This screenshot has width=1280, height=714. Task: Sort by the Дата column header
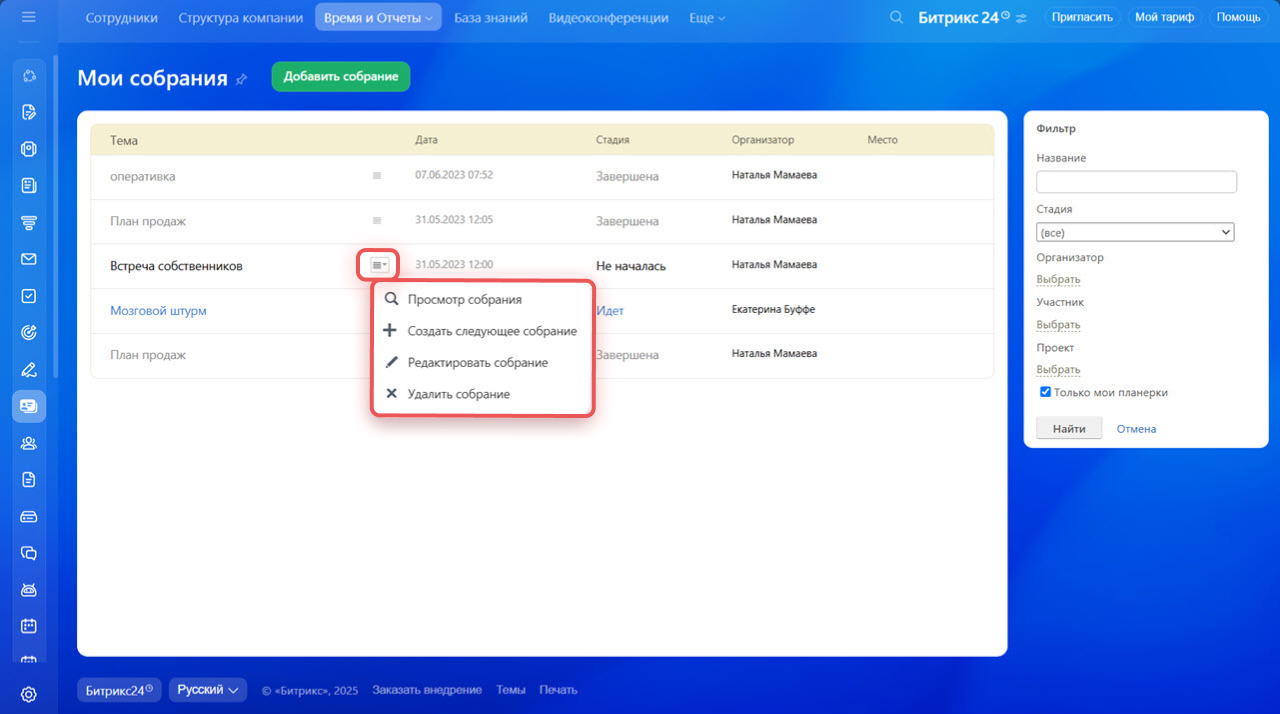pyautogui.click(x=426, y=140)
